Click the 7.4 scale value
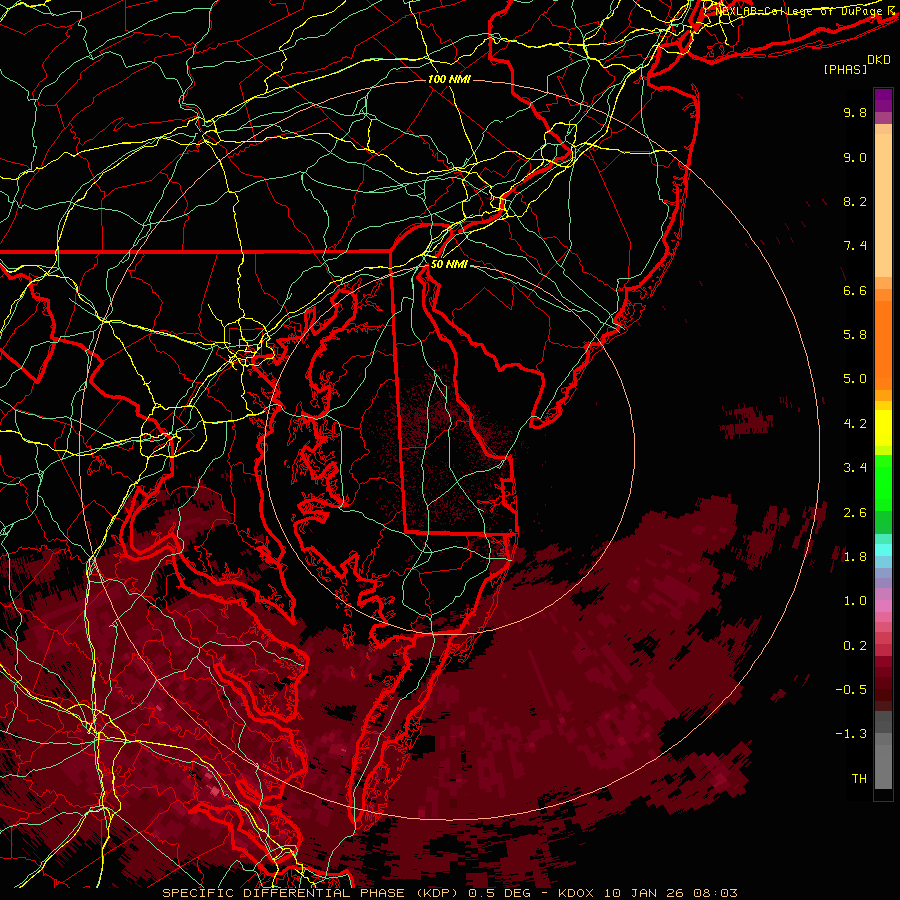 855,246
